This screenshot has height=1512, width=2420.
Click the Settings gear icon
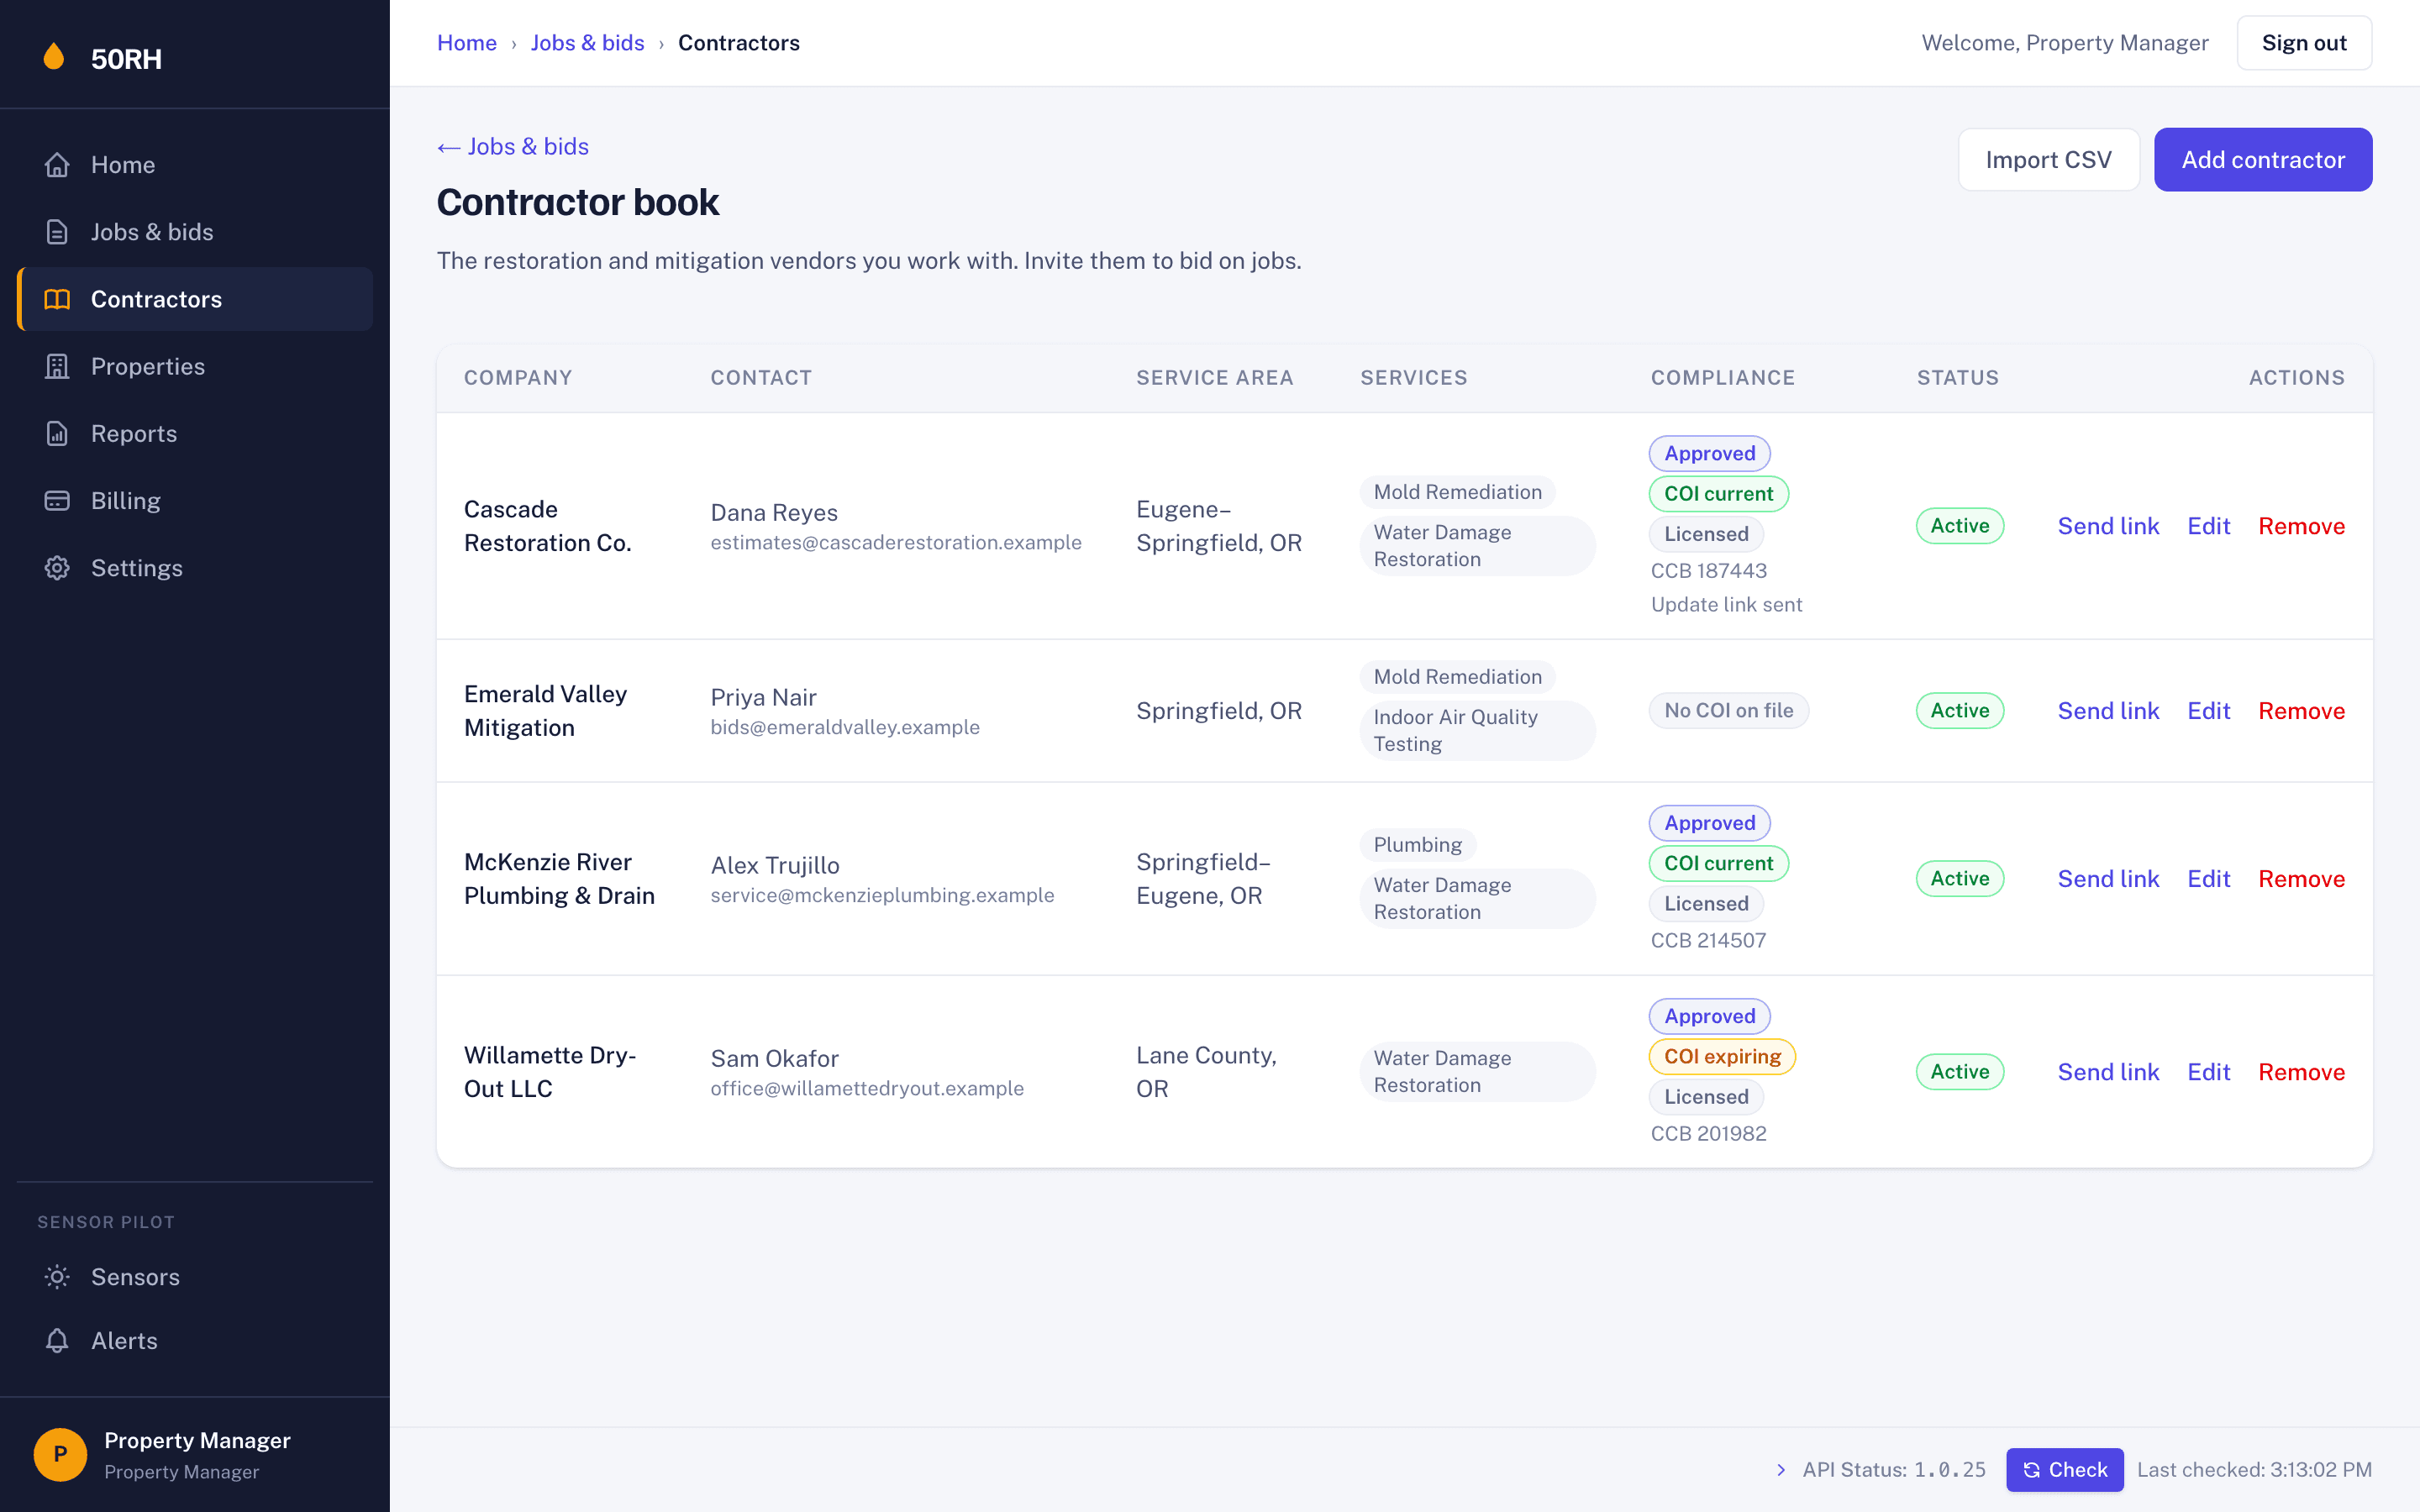[57, 568]
